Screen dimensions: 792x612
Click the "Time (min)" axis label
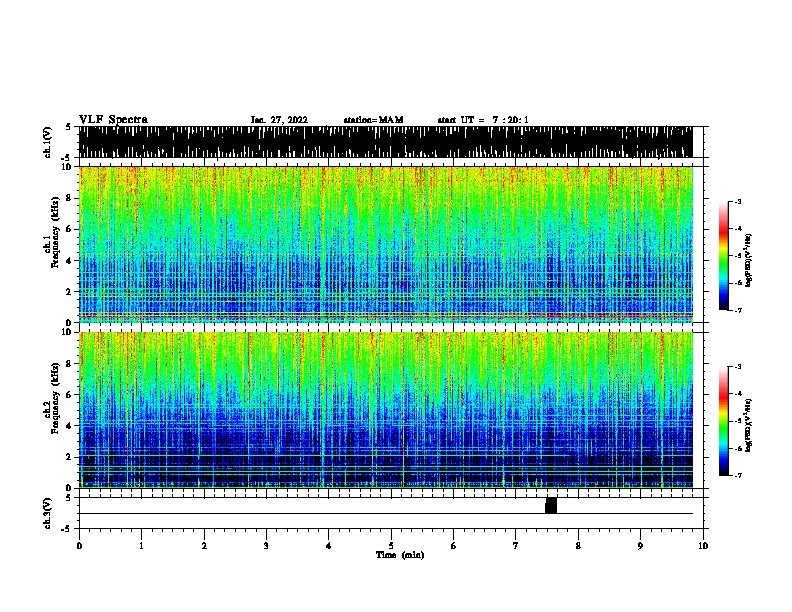(400, 555)
